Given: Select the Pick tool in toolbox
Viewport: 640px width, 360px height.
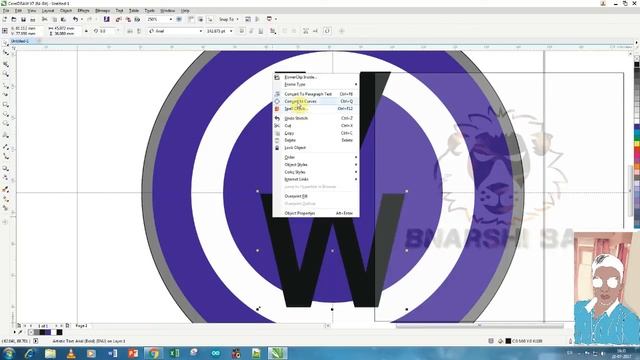Looking at the screenshot, I should coord(6,43).
